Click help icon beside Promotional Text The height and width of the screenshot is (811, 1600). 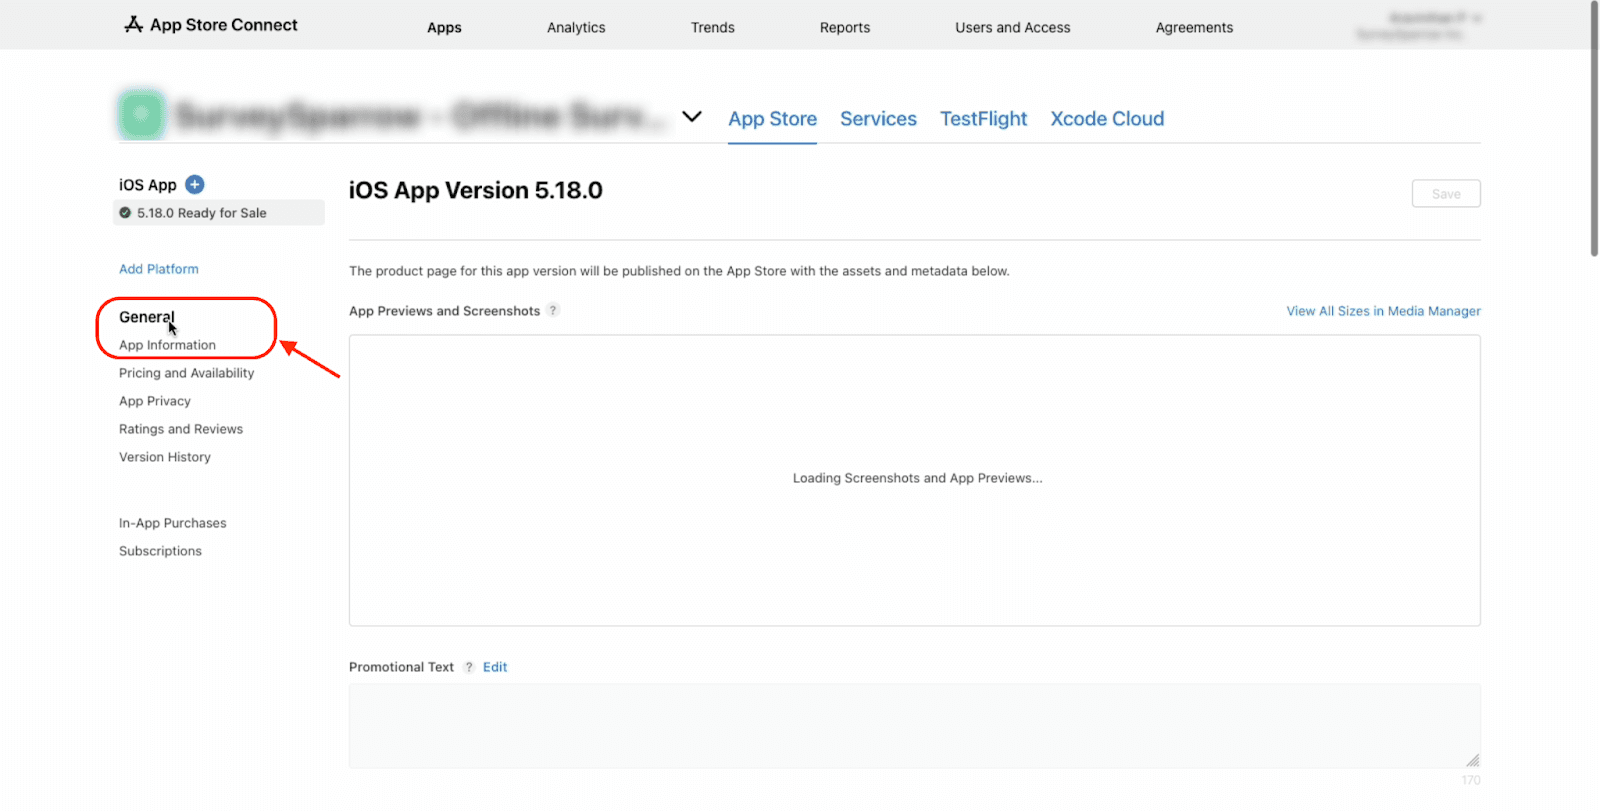click(468, 667)
